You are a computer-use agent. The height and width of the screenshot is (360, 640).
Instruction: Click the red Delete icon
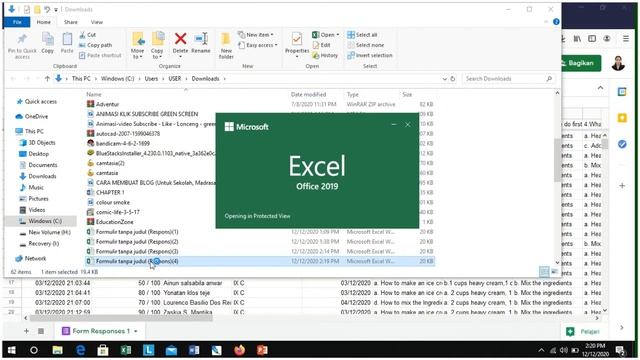(x=180, y=39)
